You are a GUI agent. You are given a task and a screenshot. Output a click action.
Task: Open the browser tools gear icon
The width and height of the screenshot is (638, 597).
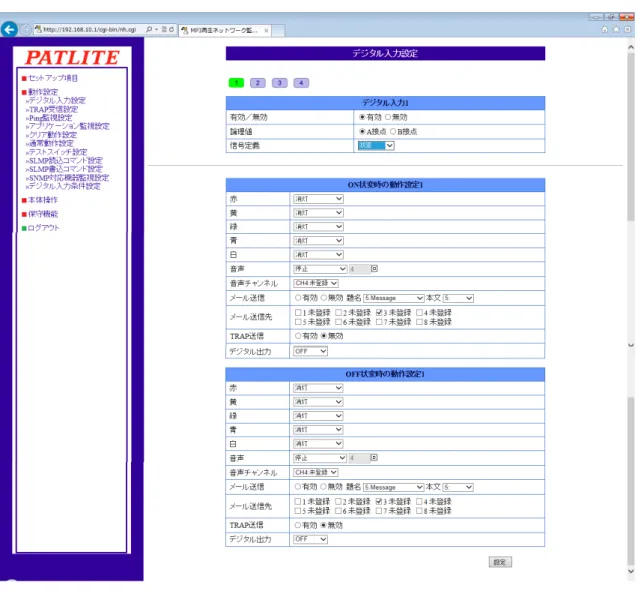627,29
